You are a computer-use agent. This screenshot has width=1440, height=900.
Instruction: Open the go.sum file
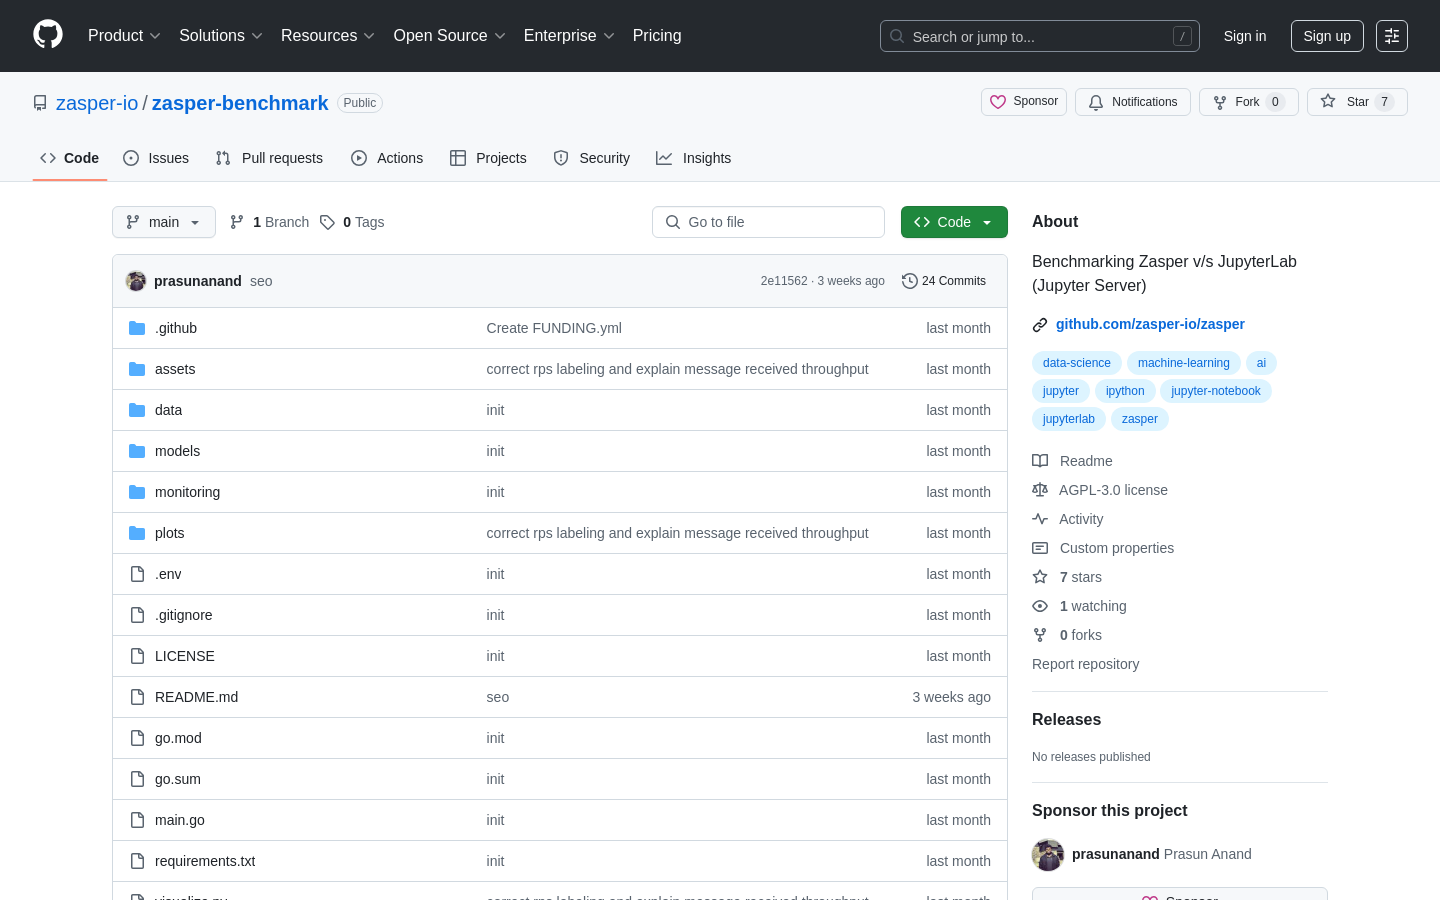point(178,779)
